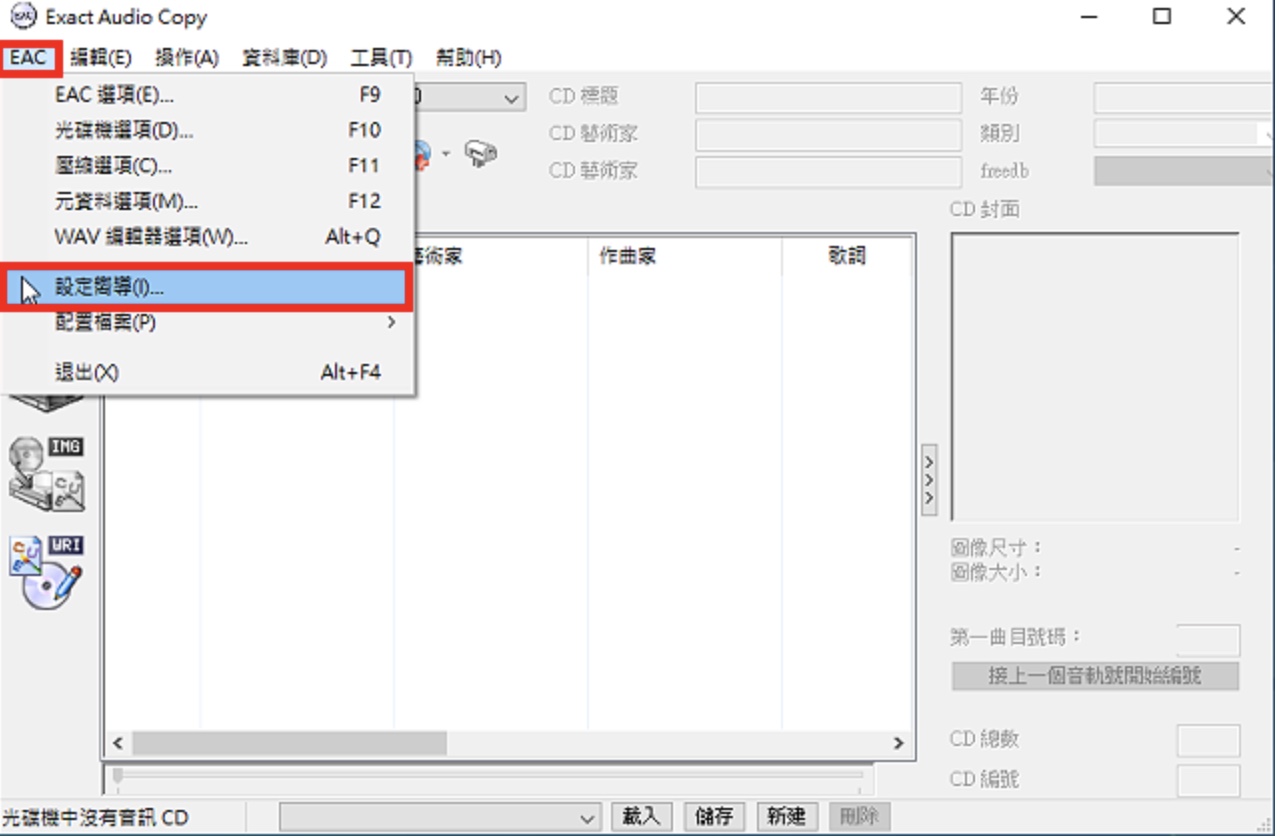The image size is (1280, 838).
Task: Open the 操作(A) menu
Action: click(x=187, y=58)
